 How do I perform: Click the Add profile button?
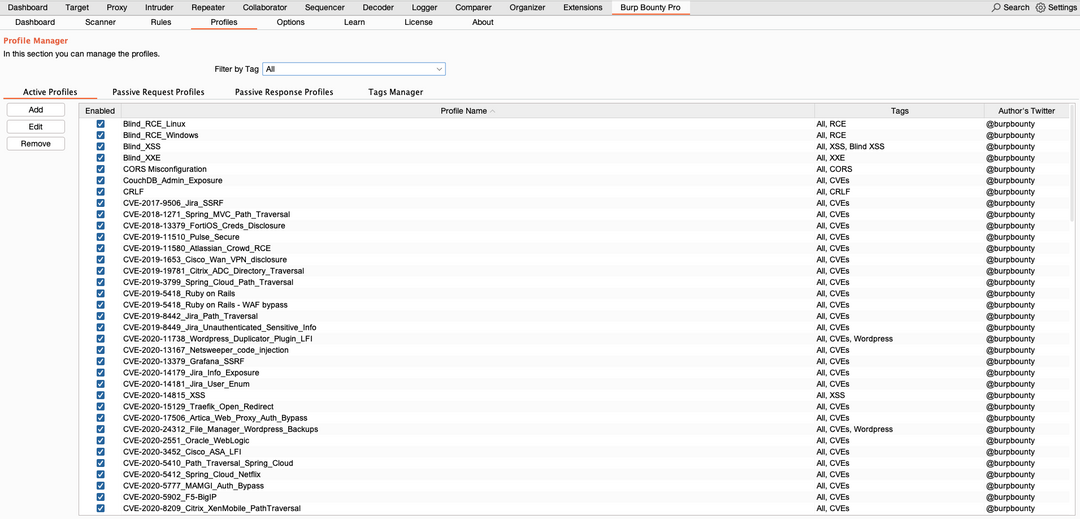(x=36, y=110)
